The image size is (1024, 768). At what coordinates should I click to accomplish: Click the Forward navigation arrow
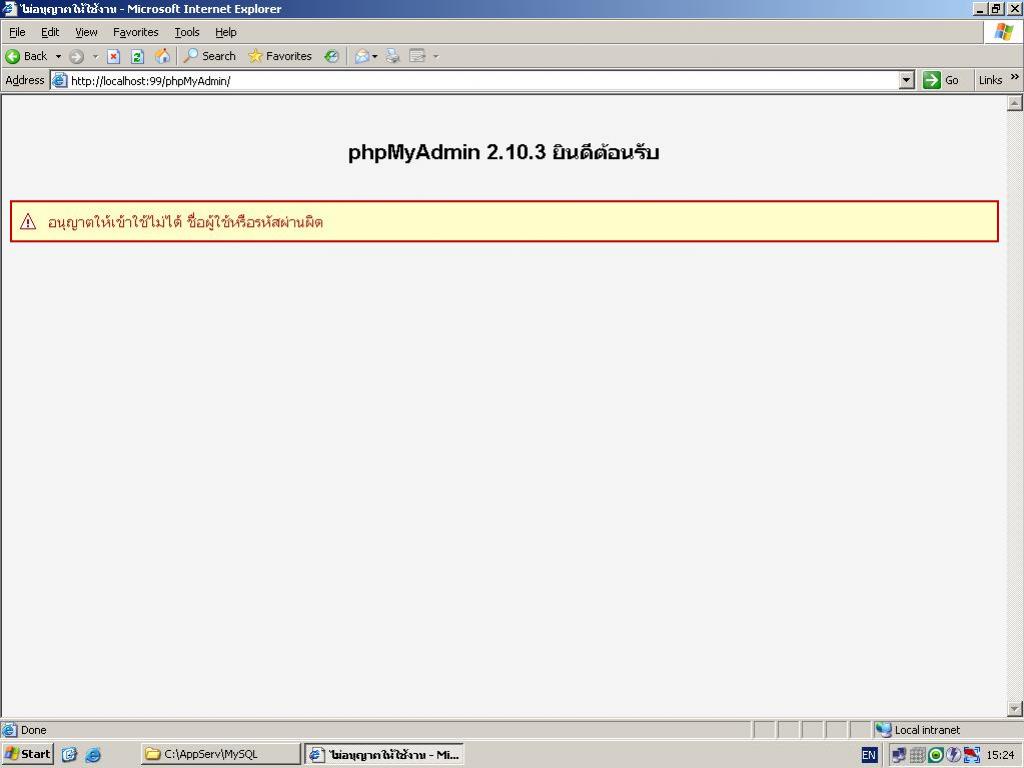tap(76, 56)
